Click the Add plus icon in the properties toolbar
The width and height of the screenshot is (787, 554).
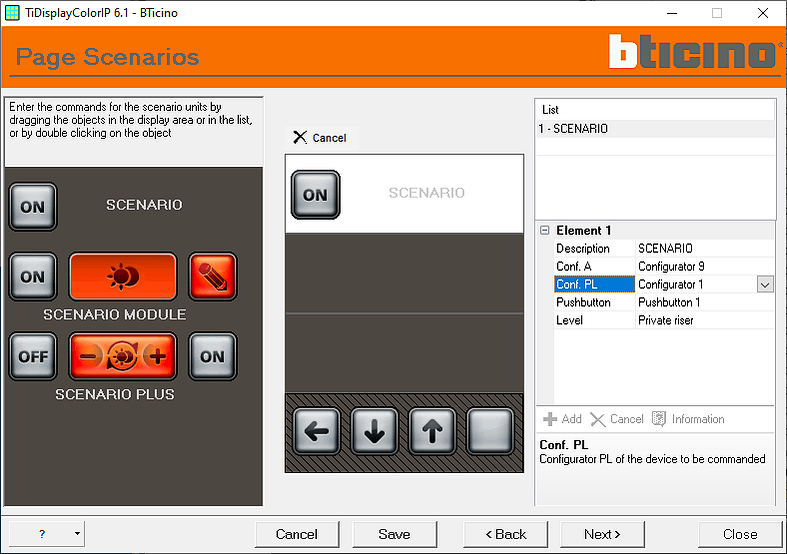coord(562,419)
